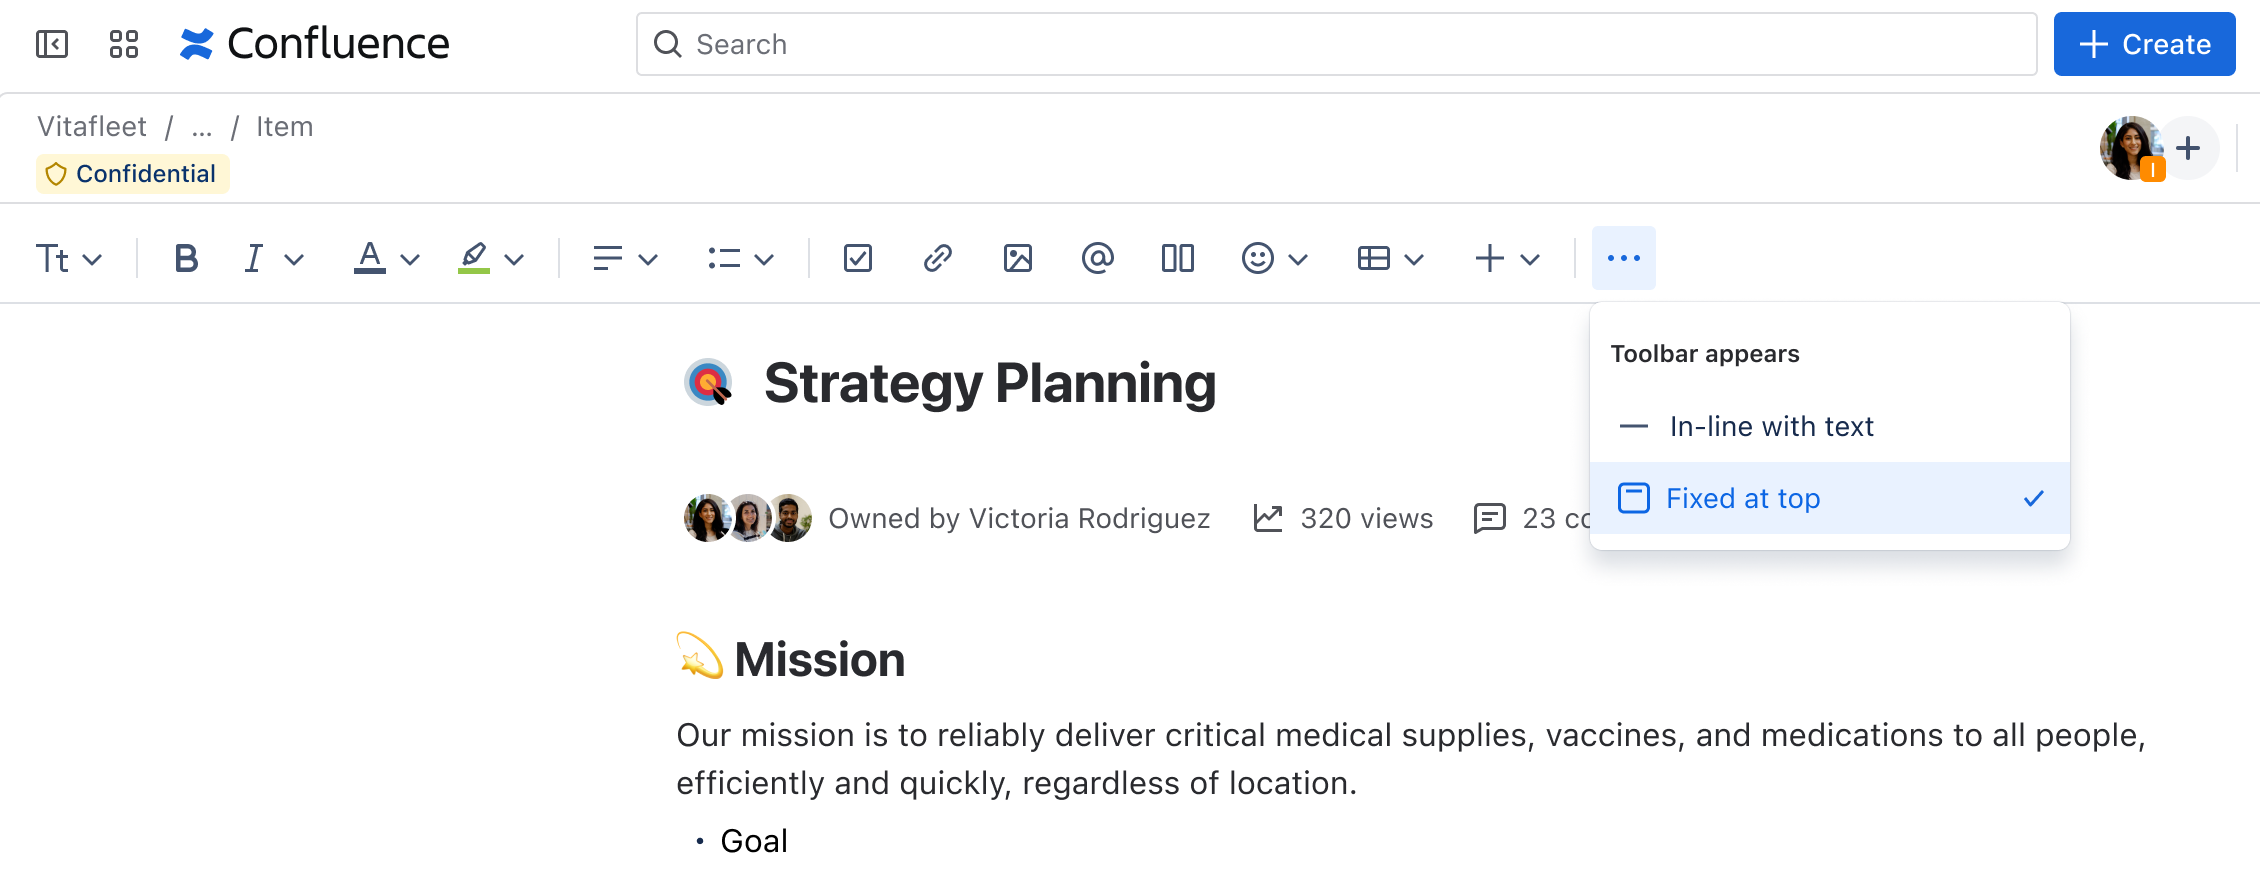The height and width of the screenshot is (890, 2260).
Task: Open the text styles dropdown
Action: [x=69, y=259]
